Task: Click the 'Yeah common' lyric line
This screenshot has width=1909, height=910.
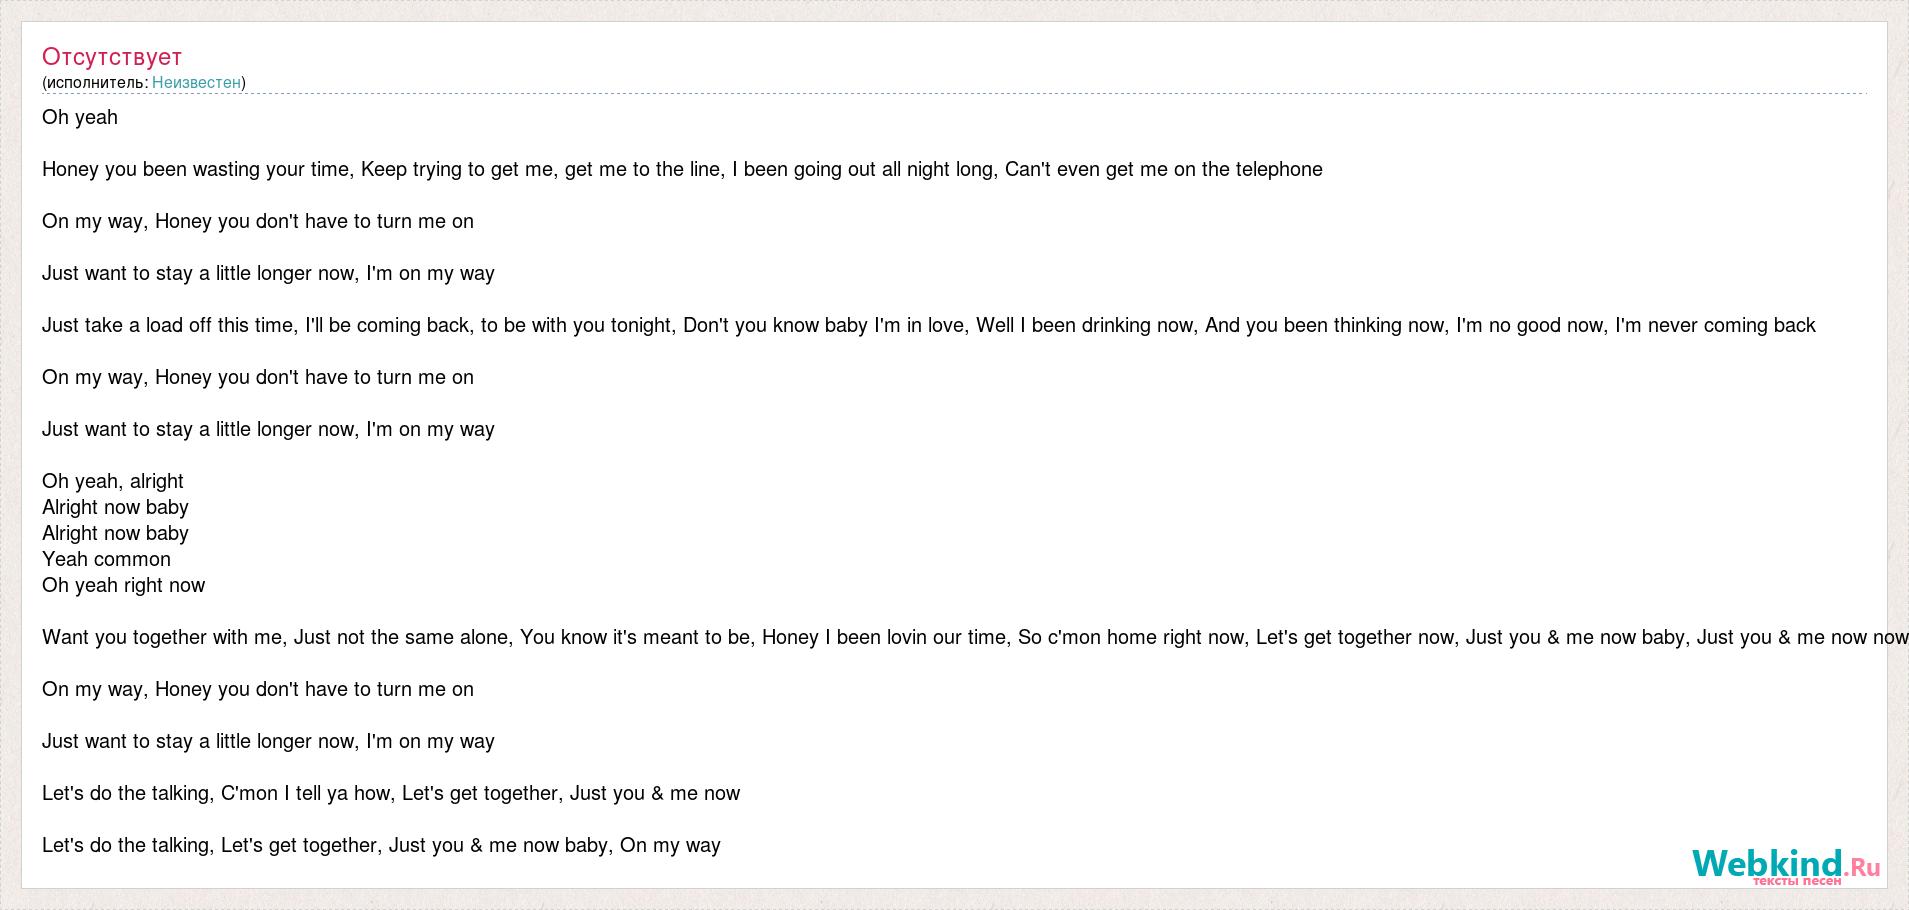Action: click(106, 559)
